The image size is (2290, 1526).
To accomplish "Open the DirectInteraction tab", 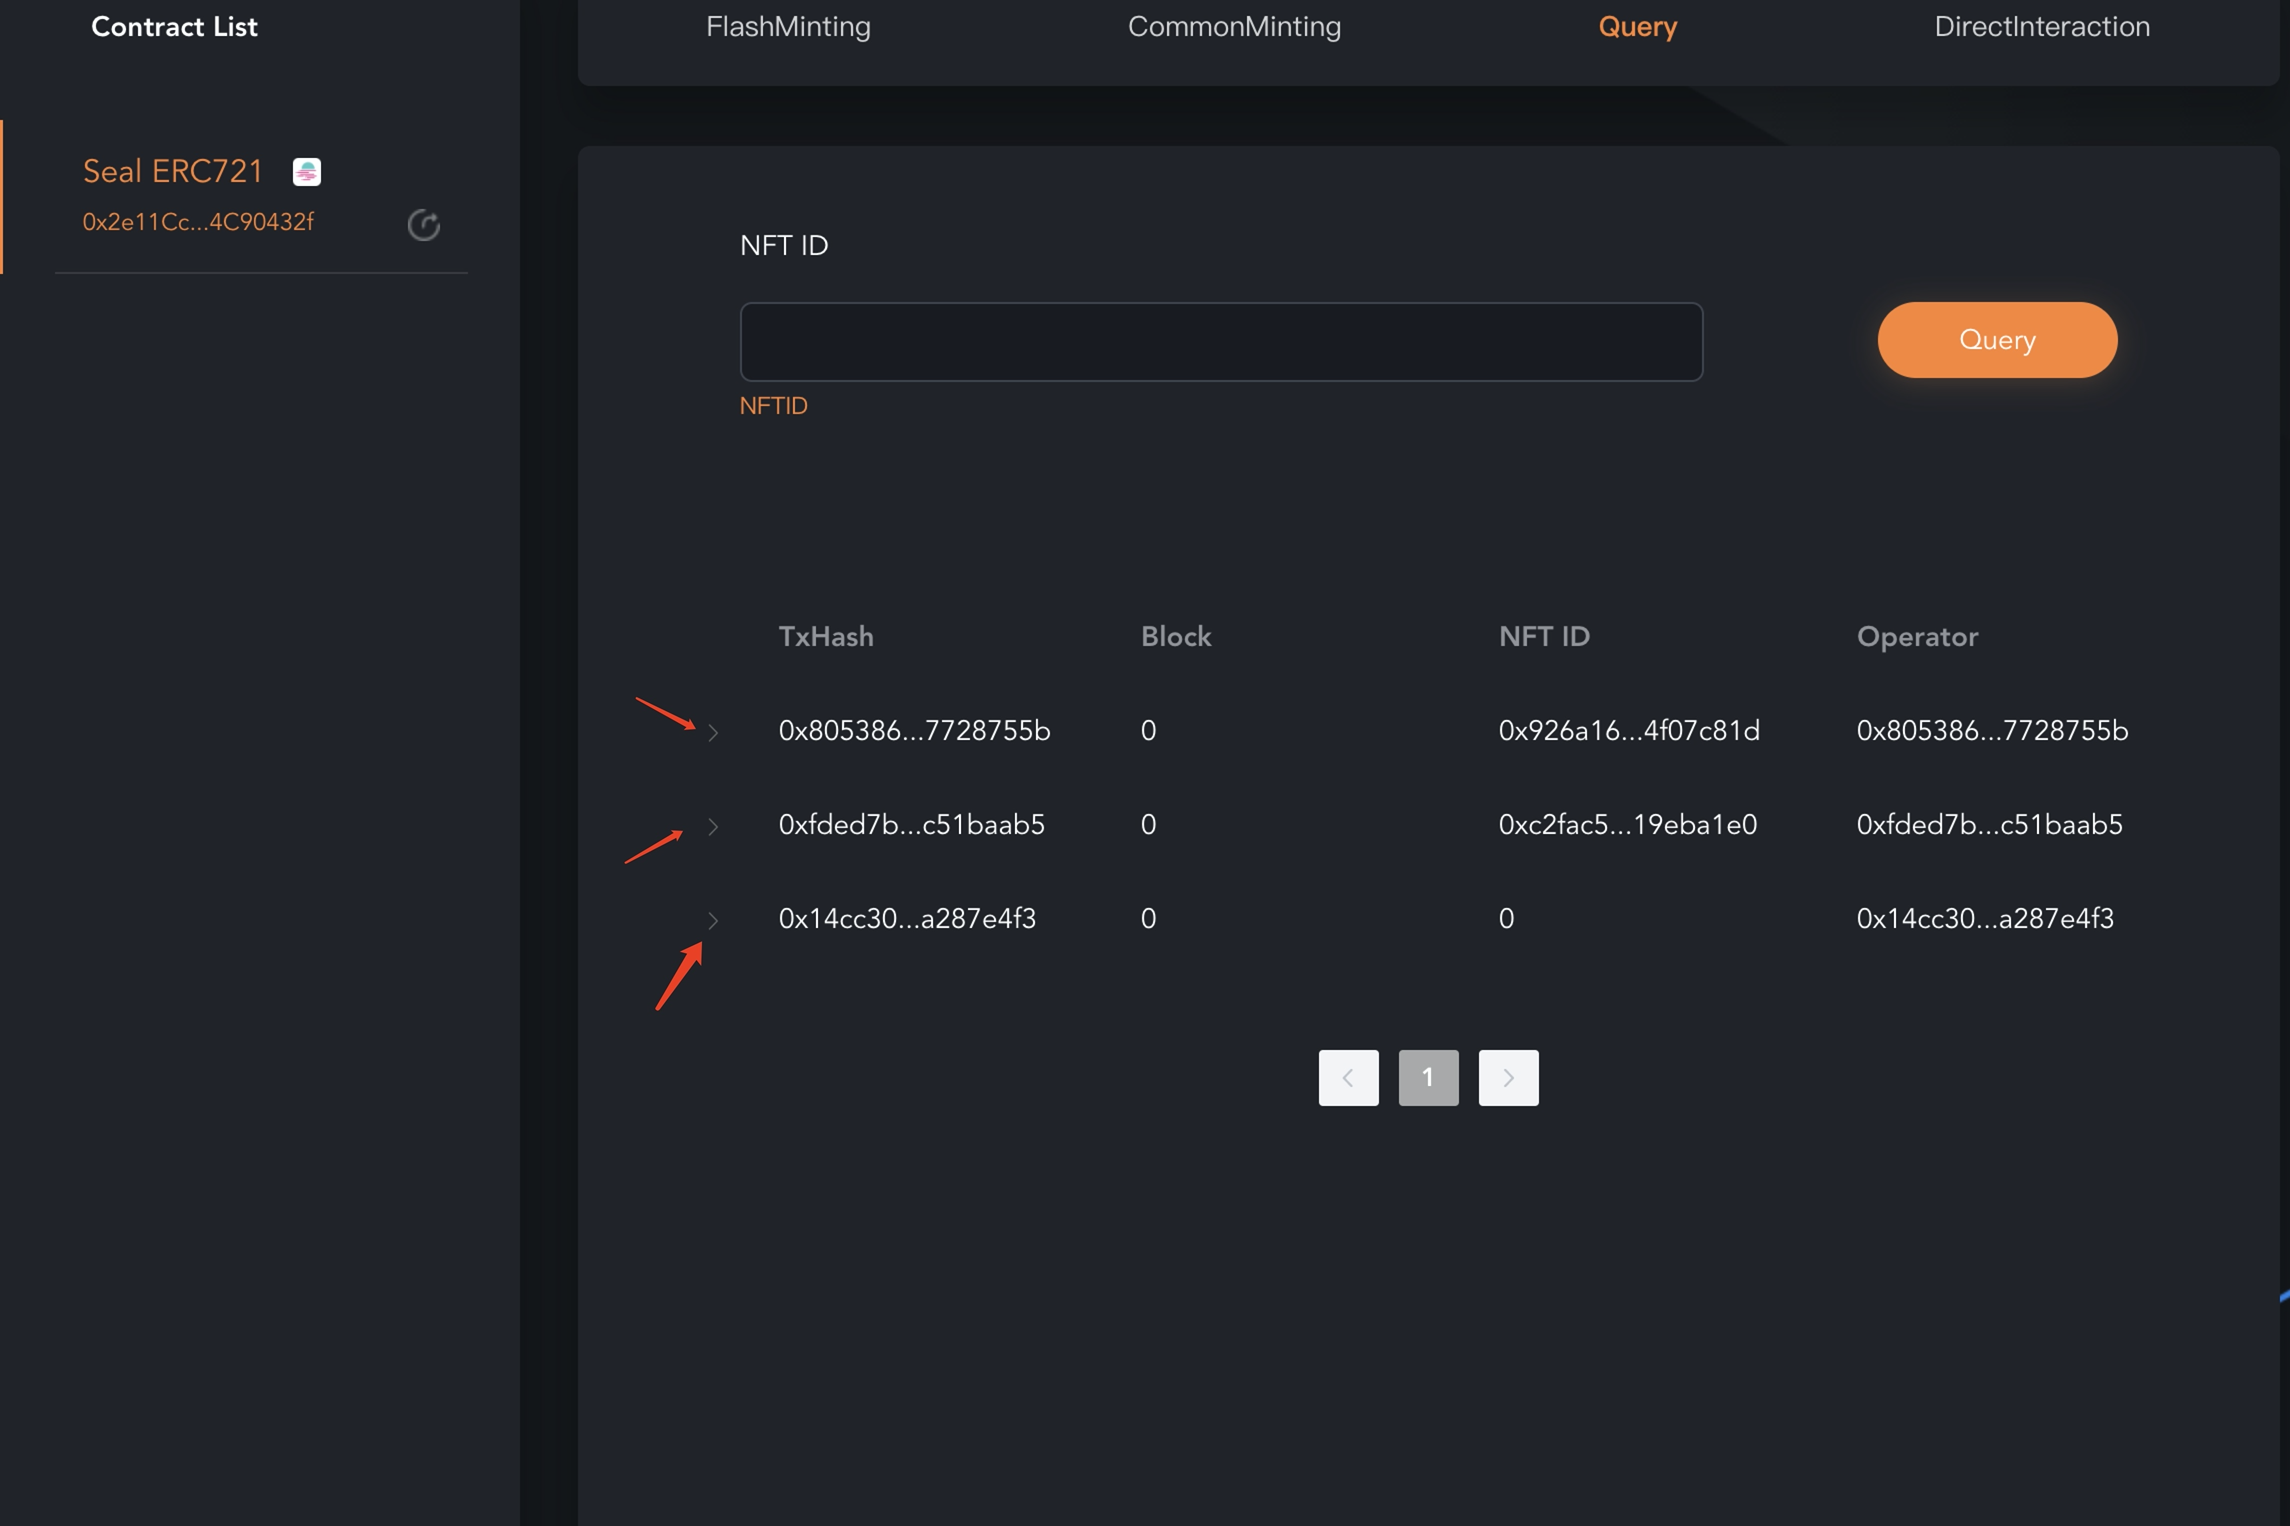I will (x=2041, y=27).
